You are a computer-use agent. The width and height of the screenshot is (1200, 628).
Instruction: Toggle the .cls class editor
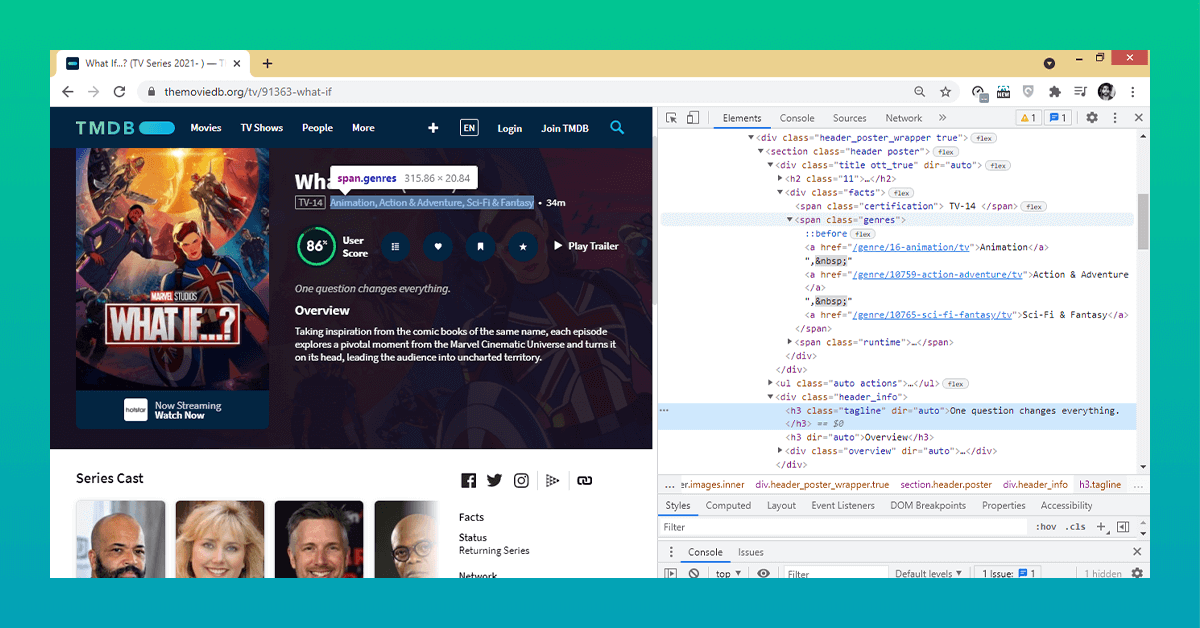pyautogui.click(x=1075, y=527)
